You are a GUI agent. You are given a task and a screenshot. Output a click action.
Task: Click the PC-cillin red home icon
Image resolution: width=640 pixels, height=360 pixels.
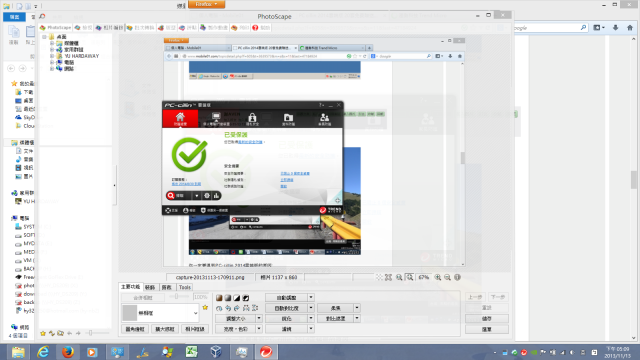click(180, 119)
